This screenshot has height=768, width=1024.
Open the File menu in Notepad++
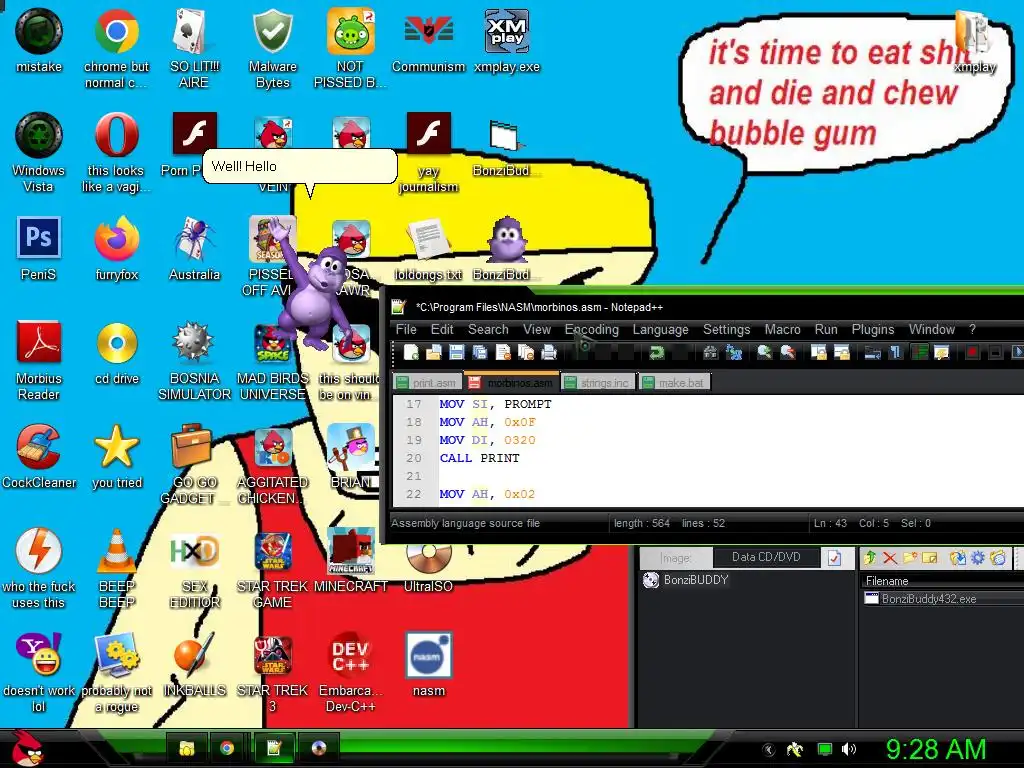coord(406,329)
